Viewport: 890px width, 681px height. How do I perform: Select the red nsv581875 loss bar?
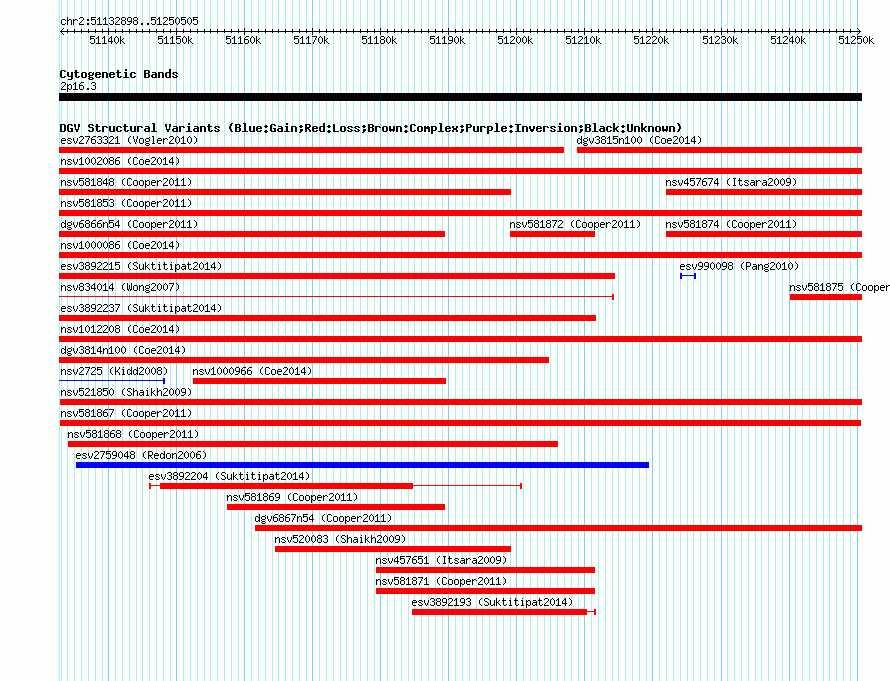click(x=826, y=297)
